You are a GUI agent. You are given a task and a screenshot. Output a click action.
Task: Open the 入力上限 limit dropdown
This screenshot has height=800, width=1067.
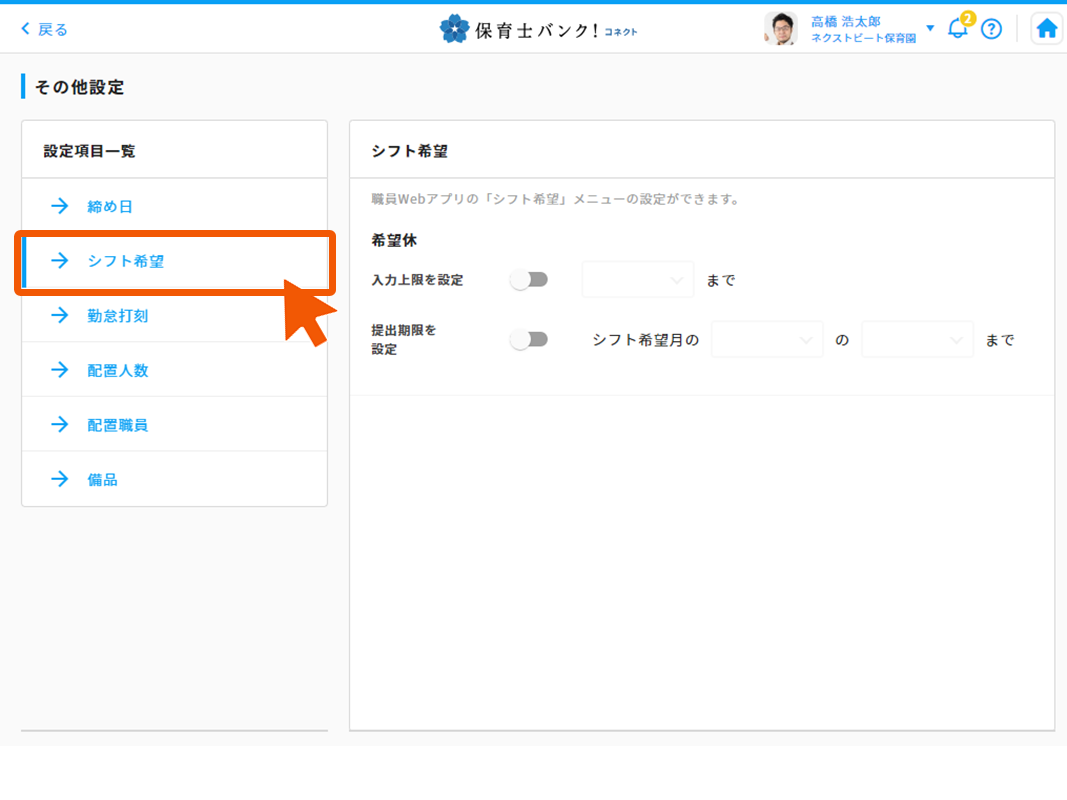point(637,281)
